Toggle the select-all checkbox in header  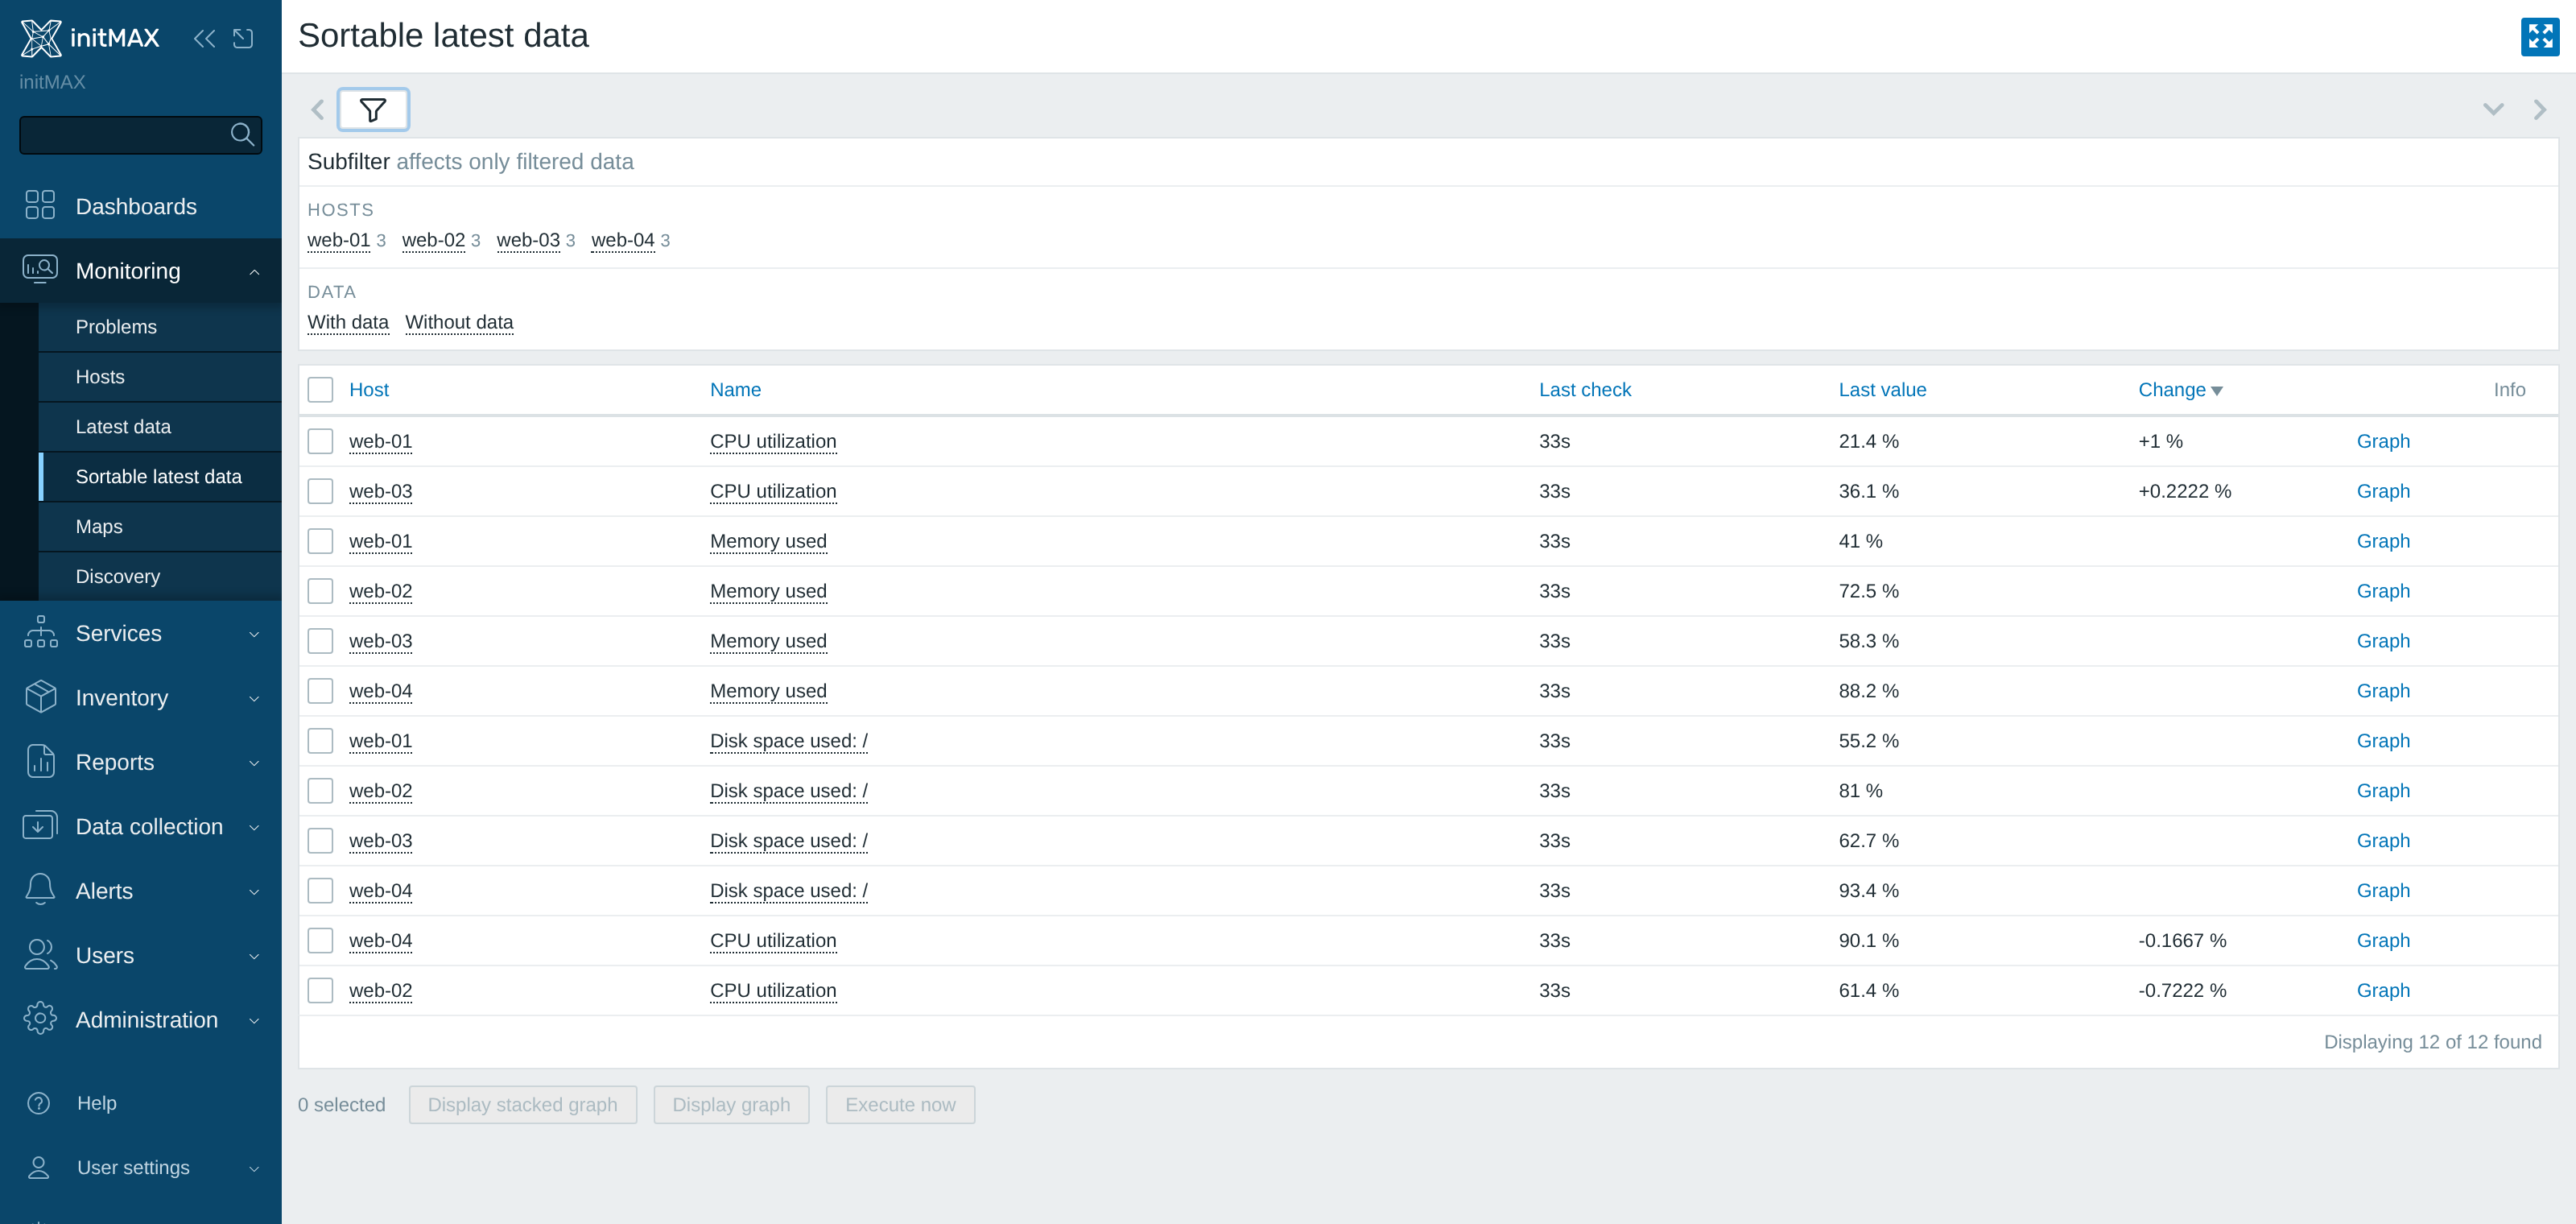[x=320, y=390]
